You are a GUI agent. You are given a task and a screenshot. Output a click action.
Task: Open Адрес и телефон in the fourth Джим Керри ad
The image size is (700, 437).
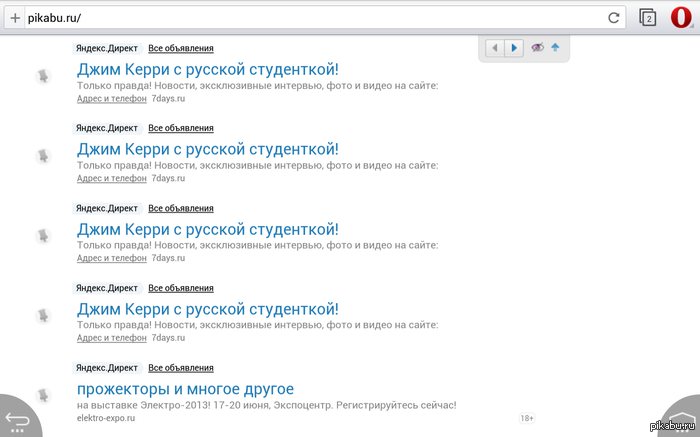pyautogui.click(x=112, y=338)
